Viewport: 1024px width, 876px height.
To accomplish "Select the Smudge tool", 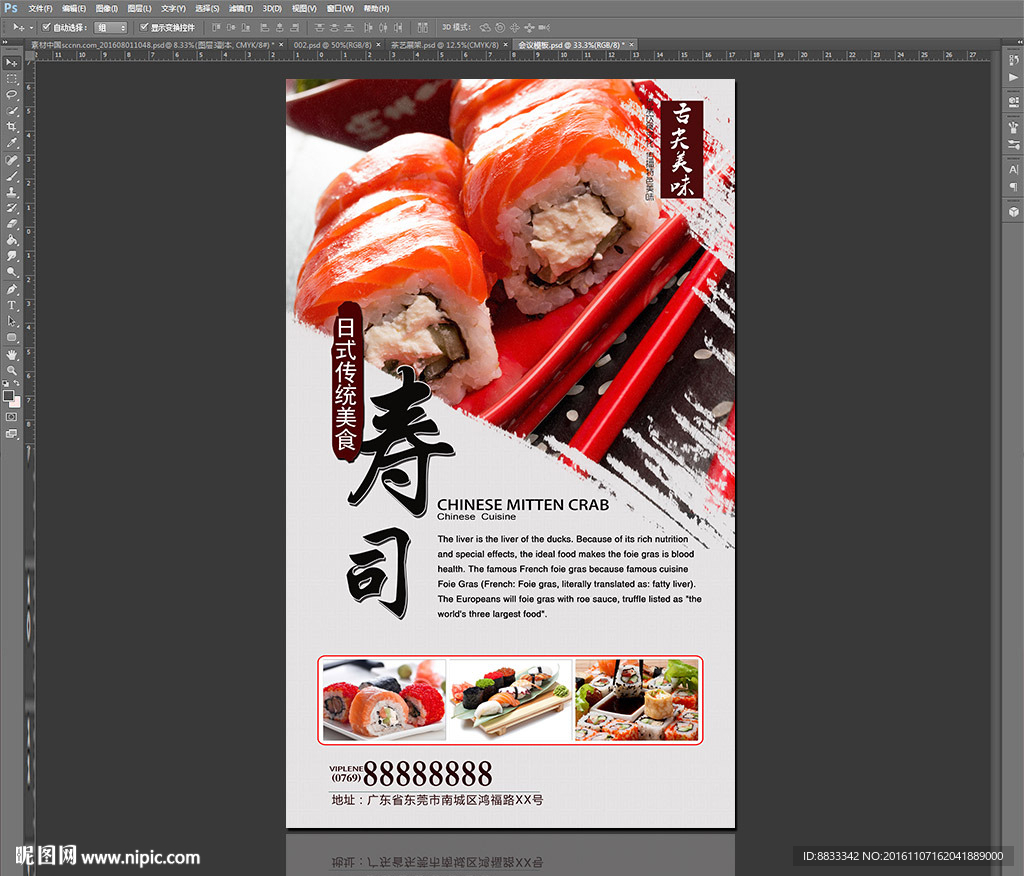I will point(12,256).
